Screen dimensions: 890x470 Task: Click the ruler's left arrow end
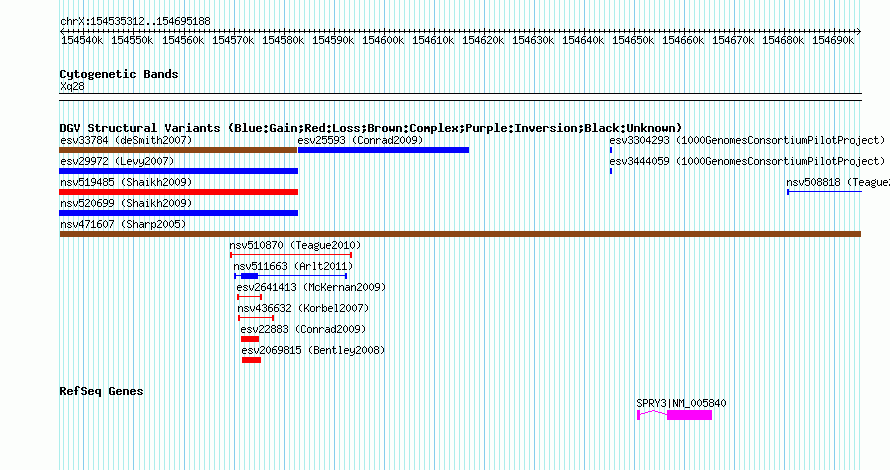(62, 31)
